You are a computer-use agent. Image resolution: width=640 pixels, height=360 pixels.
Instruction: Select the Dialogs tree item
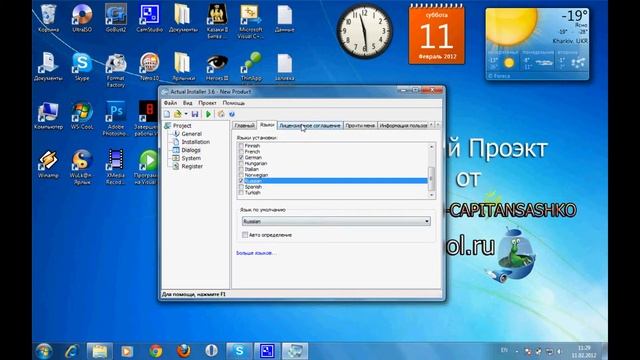pyautogui.click(x=191, y=150)
